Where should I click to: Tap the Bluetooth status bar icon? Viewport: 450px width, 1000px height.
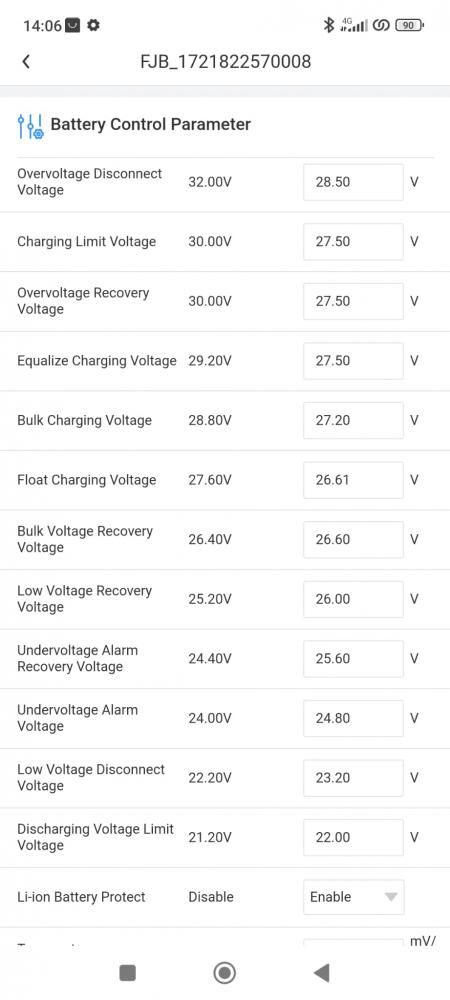329,26
